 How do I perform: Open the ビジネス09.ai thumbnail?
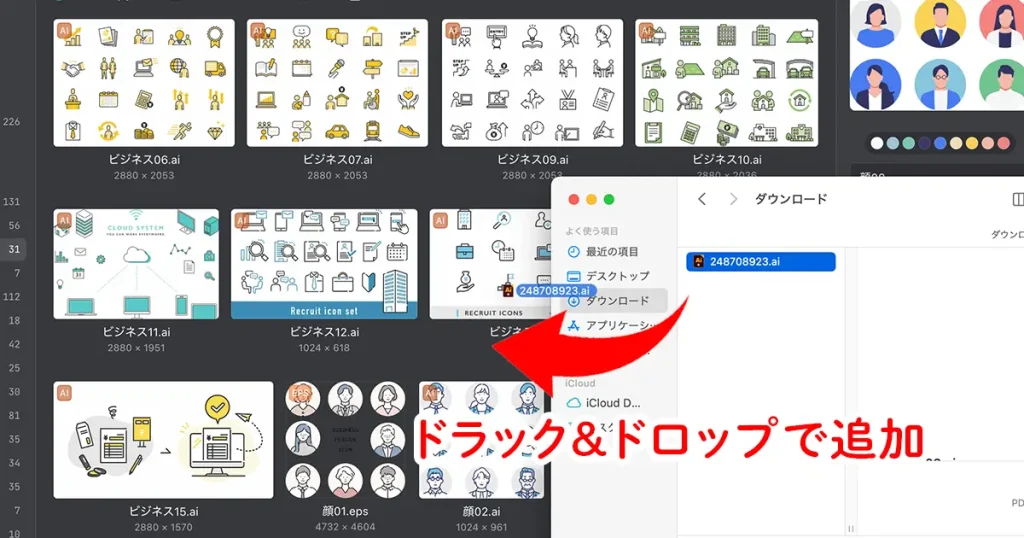tap(532, 83)
